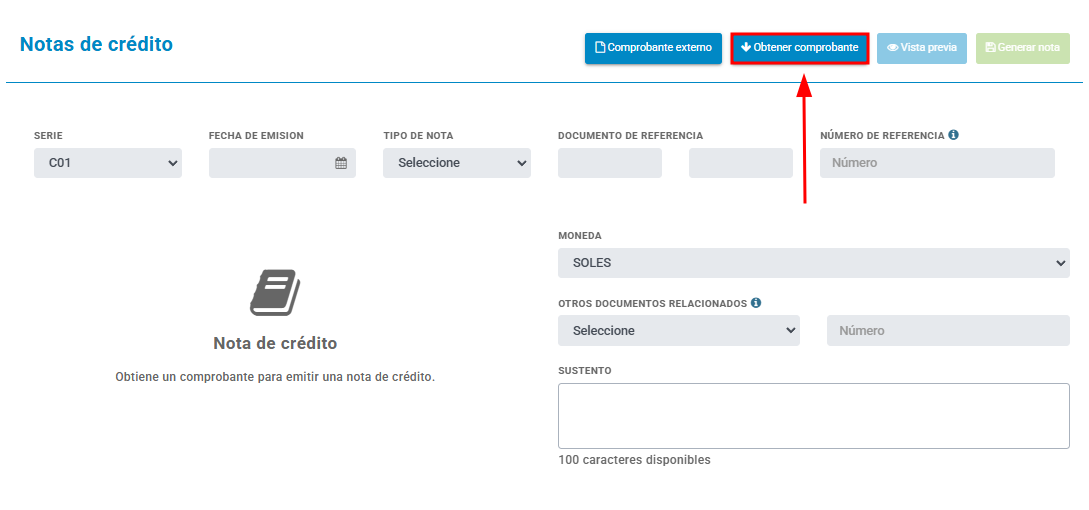Image resolution: width=1089 pixels, height=510 pixels.
Task: Open calendar icon in Fecha de emision
Action: [341, 163]
